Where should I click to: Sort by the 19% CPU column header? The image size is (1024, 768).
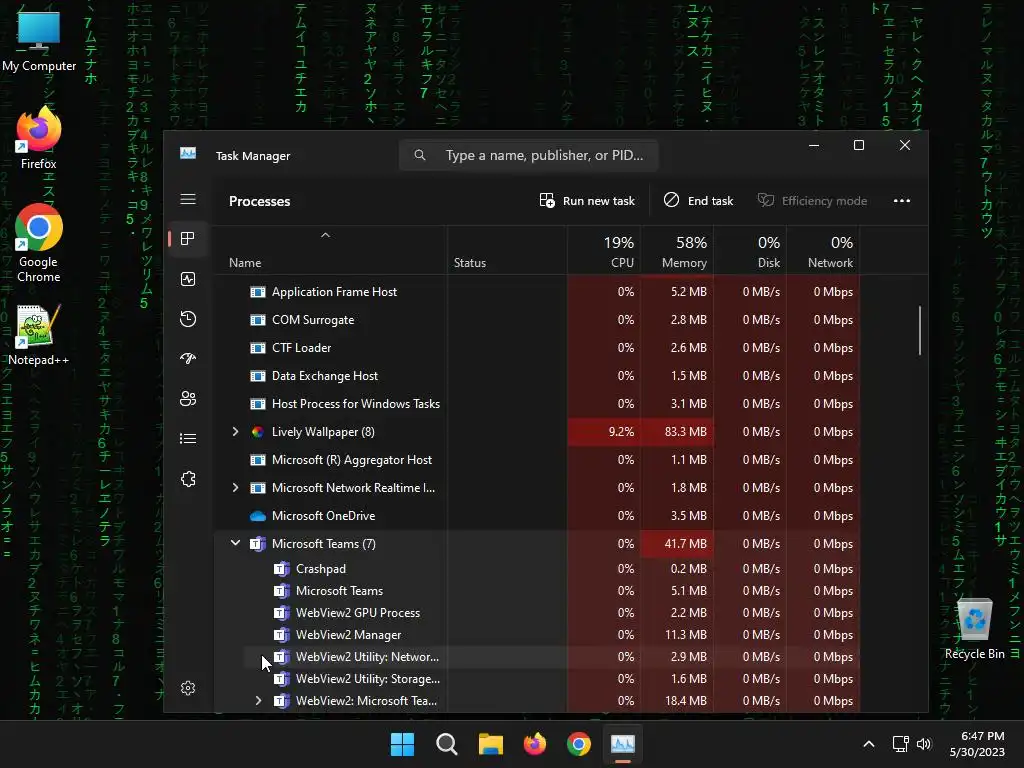[603, 251]
